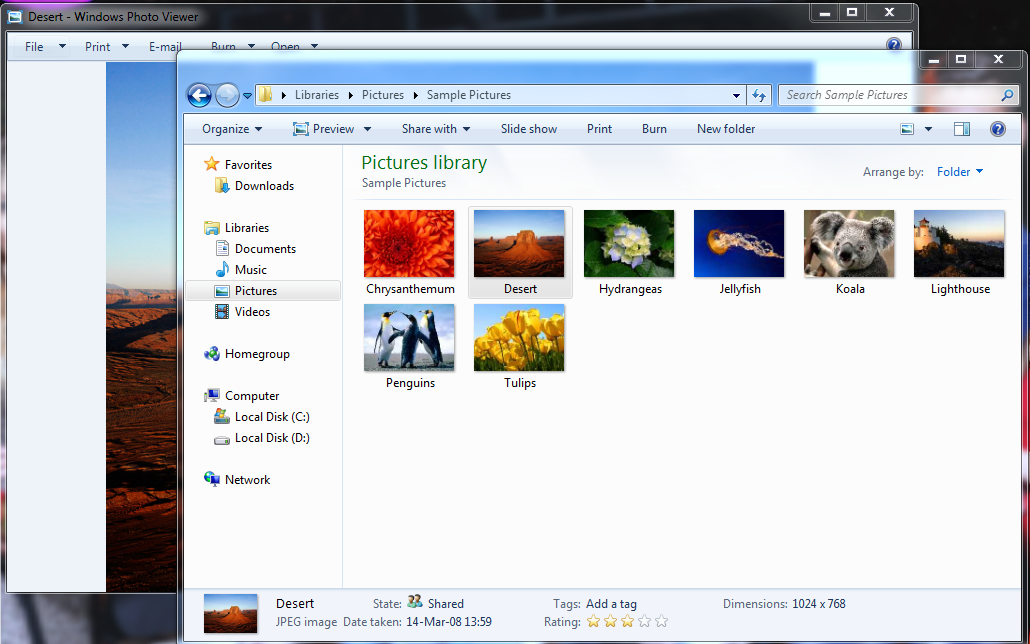
Task: Click Pictures in the address breadcrumb
Action: [382, 95]
